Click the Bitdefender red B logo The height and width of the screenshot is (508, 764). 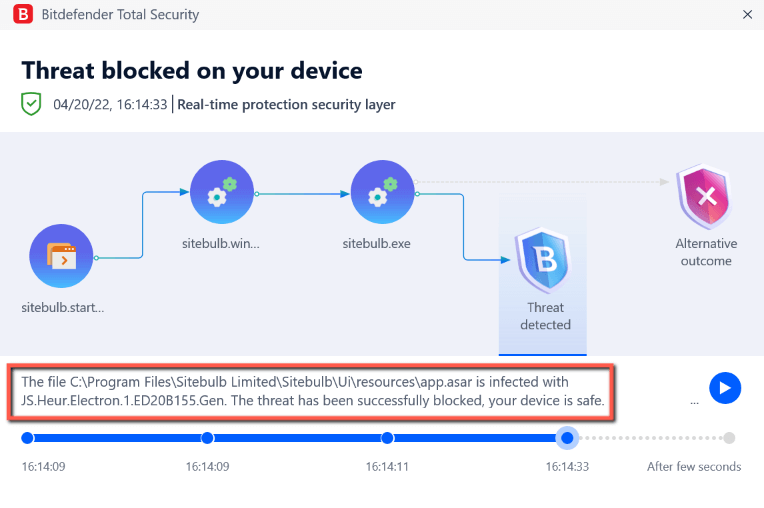tap(23, 14)
